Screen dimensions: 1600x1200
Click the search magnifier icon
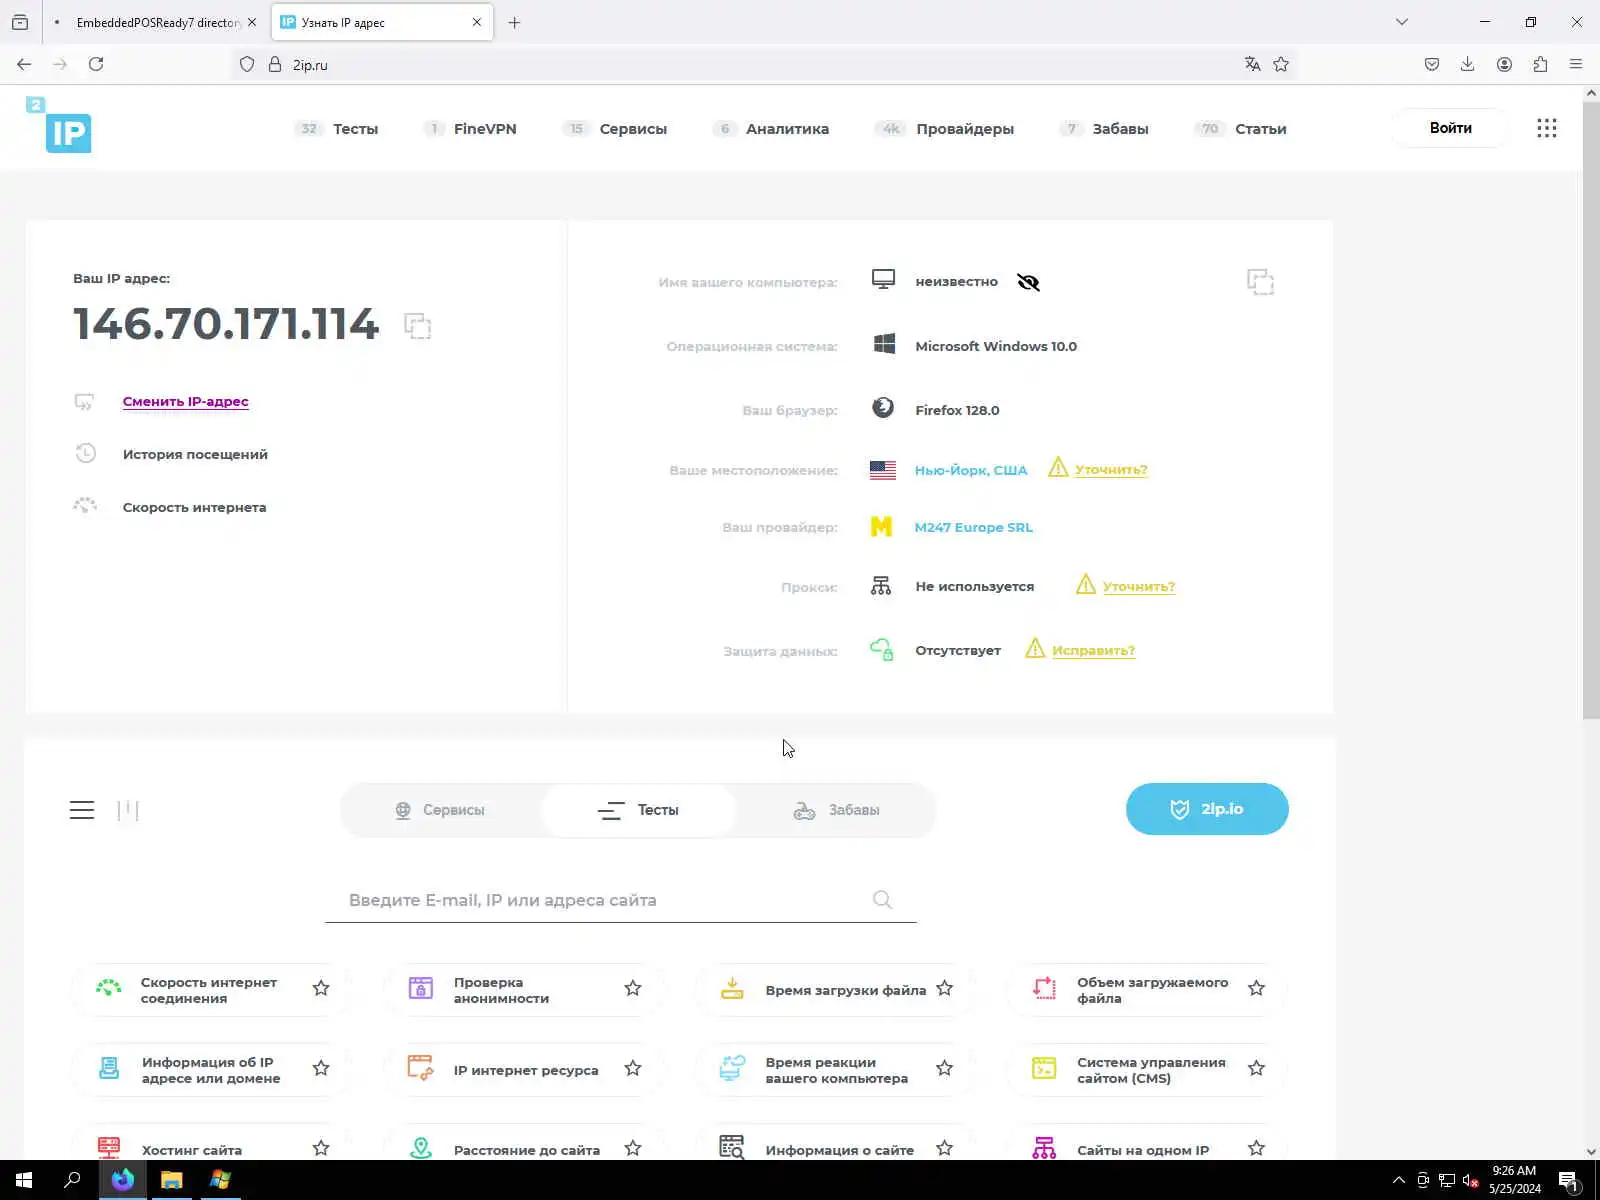882,900
